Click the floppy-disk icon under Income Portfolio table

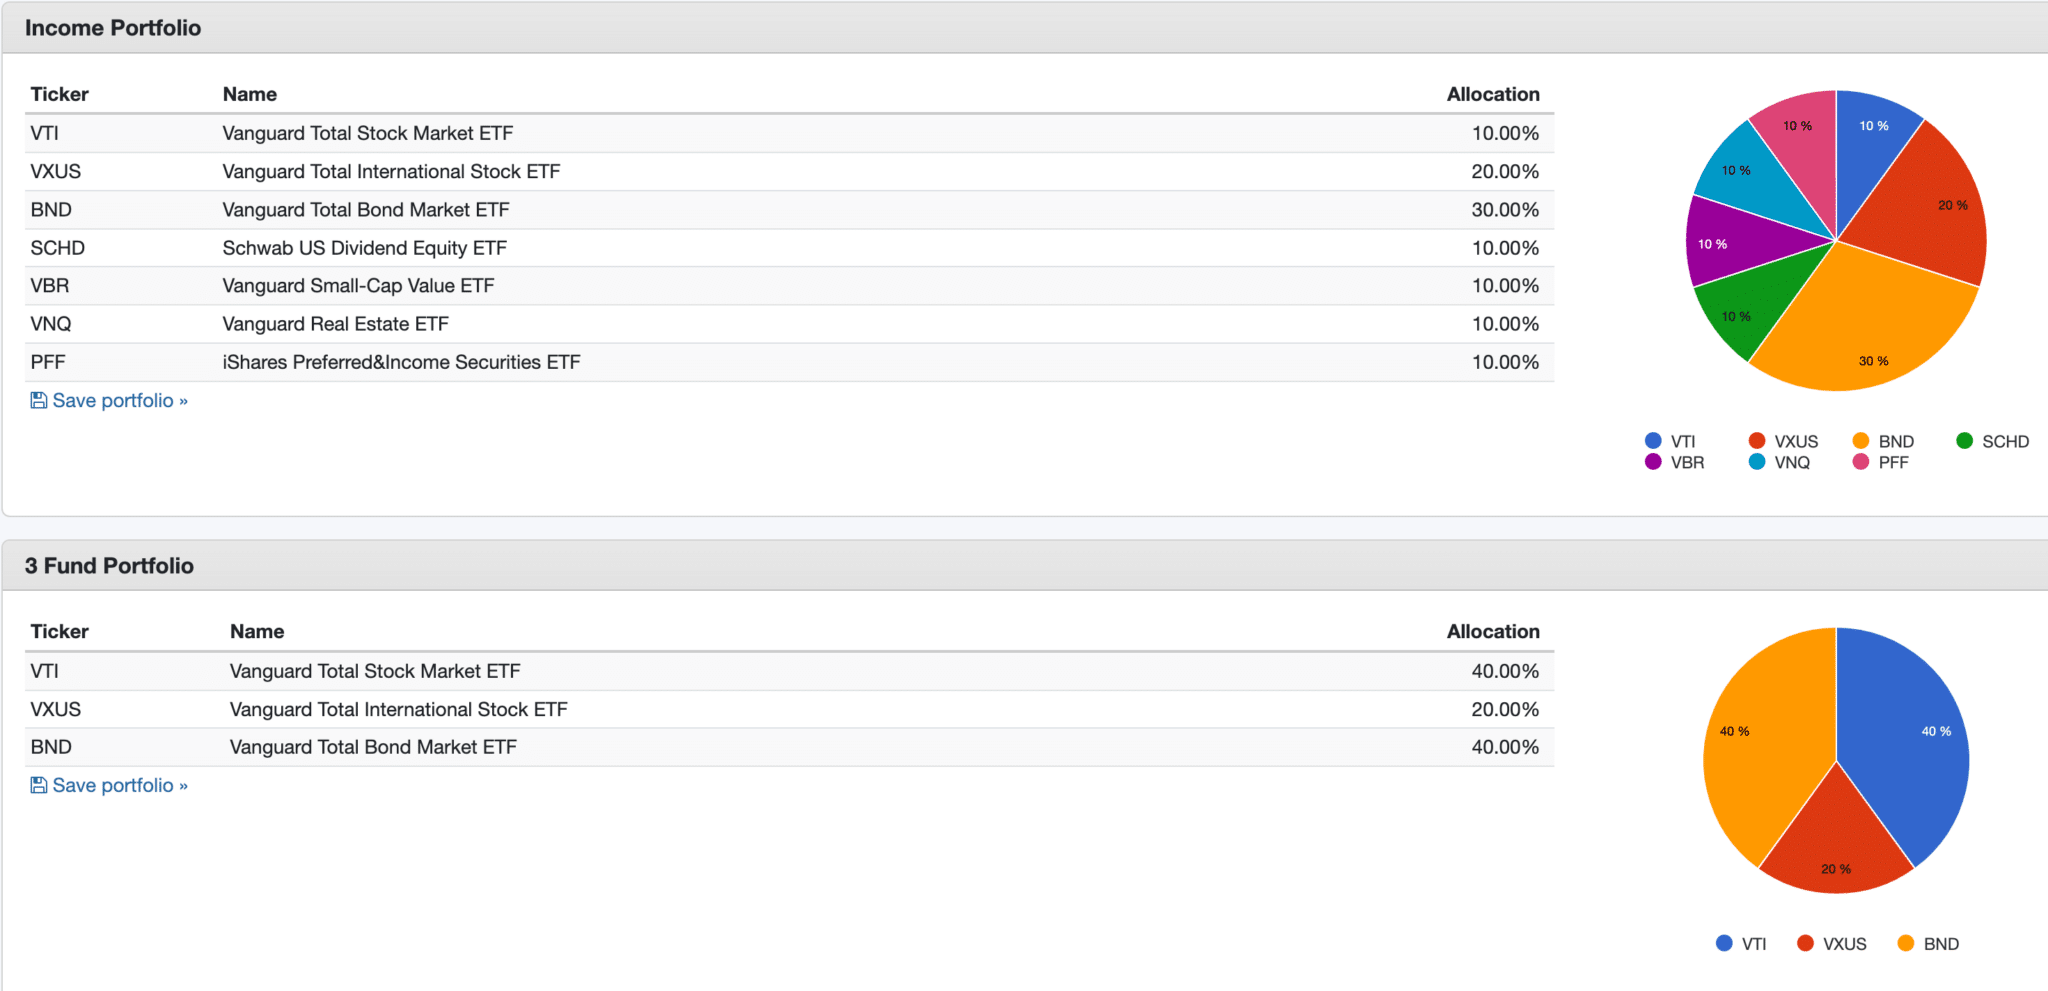39,401
